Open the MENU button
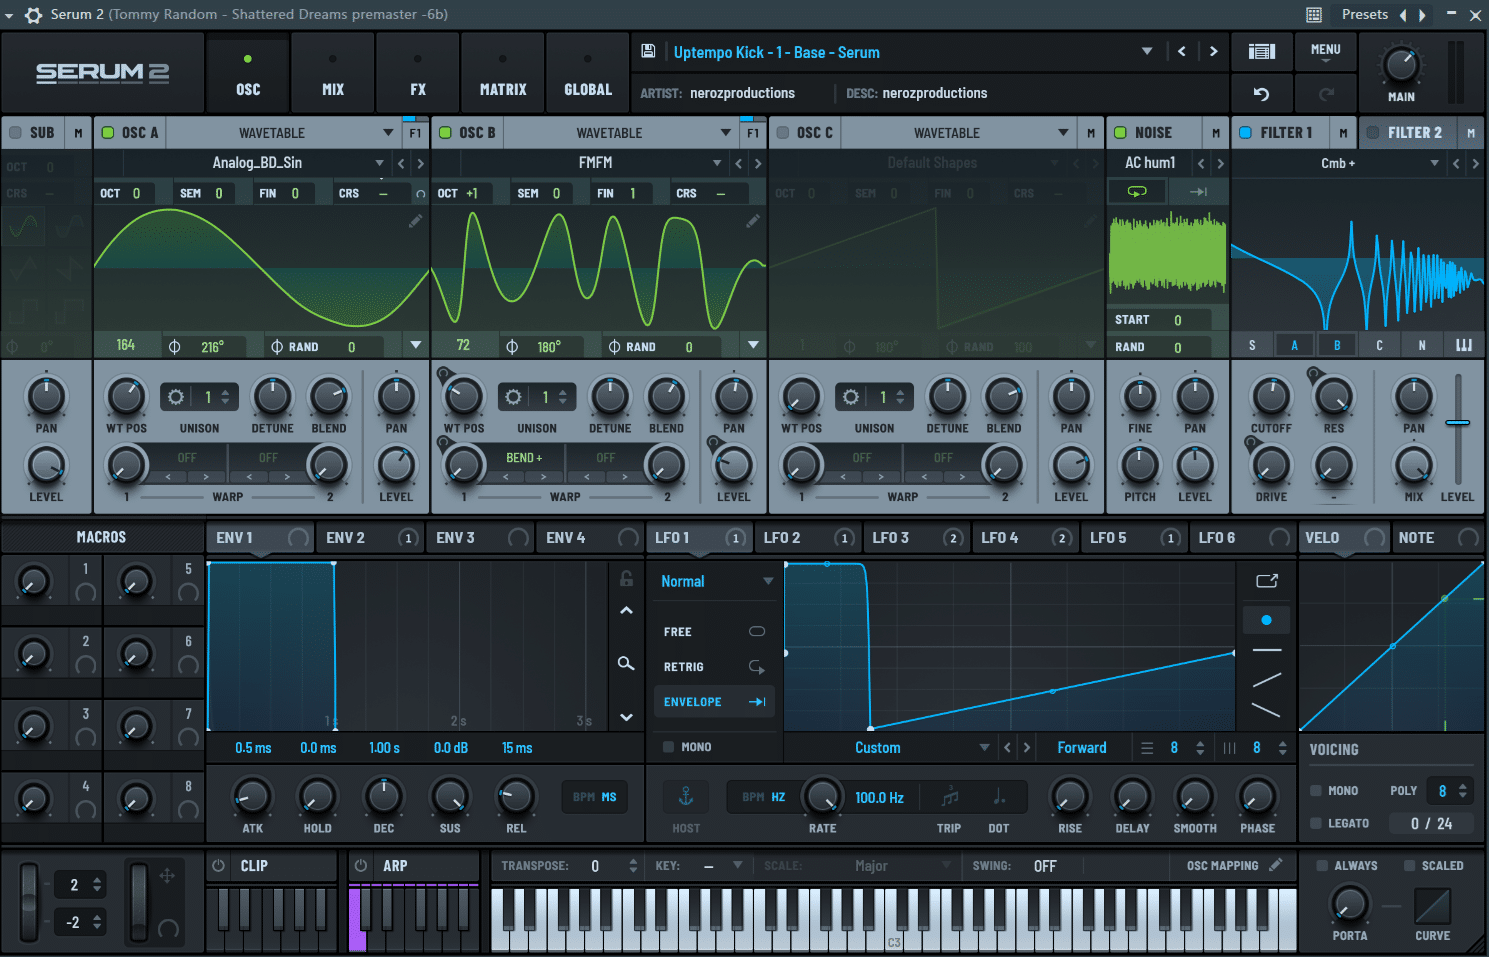Image resolution: width=1489 pixels, height=957 pixels. pos(1325,51)
